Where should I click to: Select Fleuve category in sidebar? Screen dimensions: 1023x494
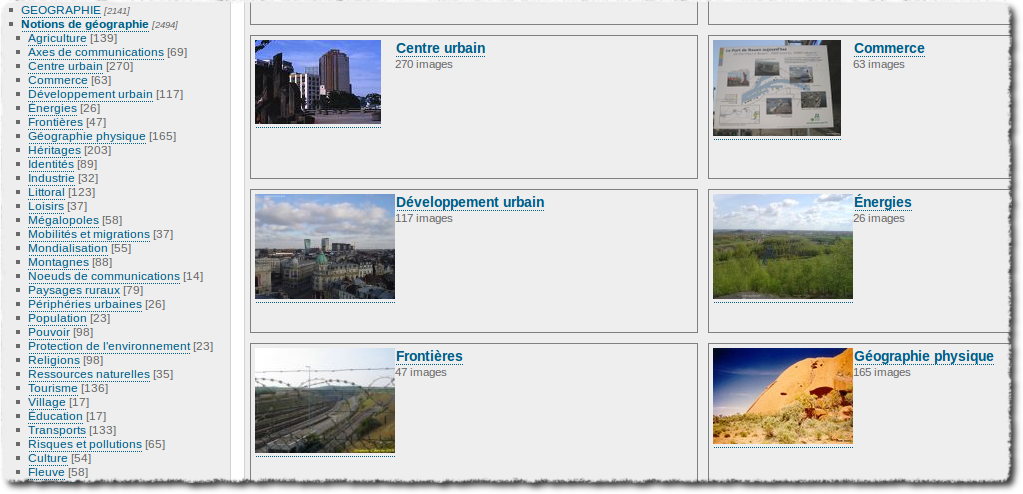46,472
